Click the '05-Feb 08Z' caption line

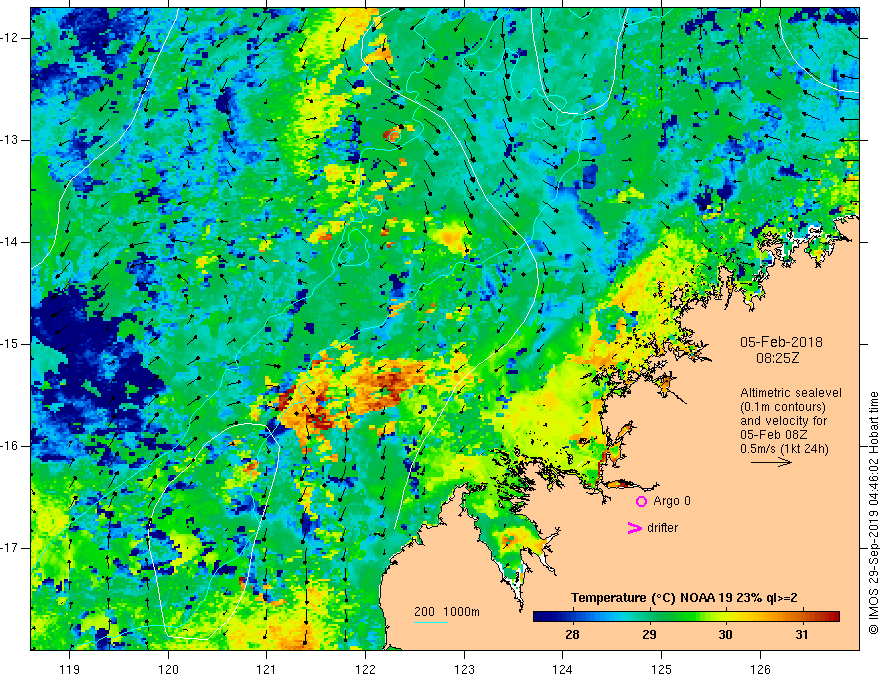(x=775, y=435)
